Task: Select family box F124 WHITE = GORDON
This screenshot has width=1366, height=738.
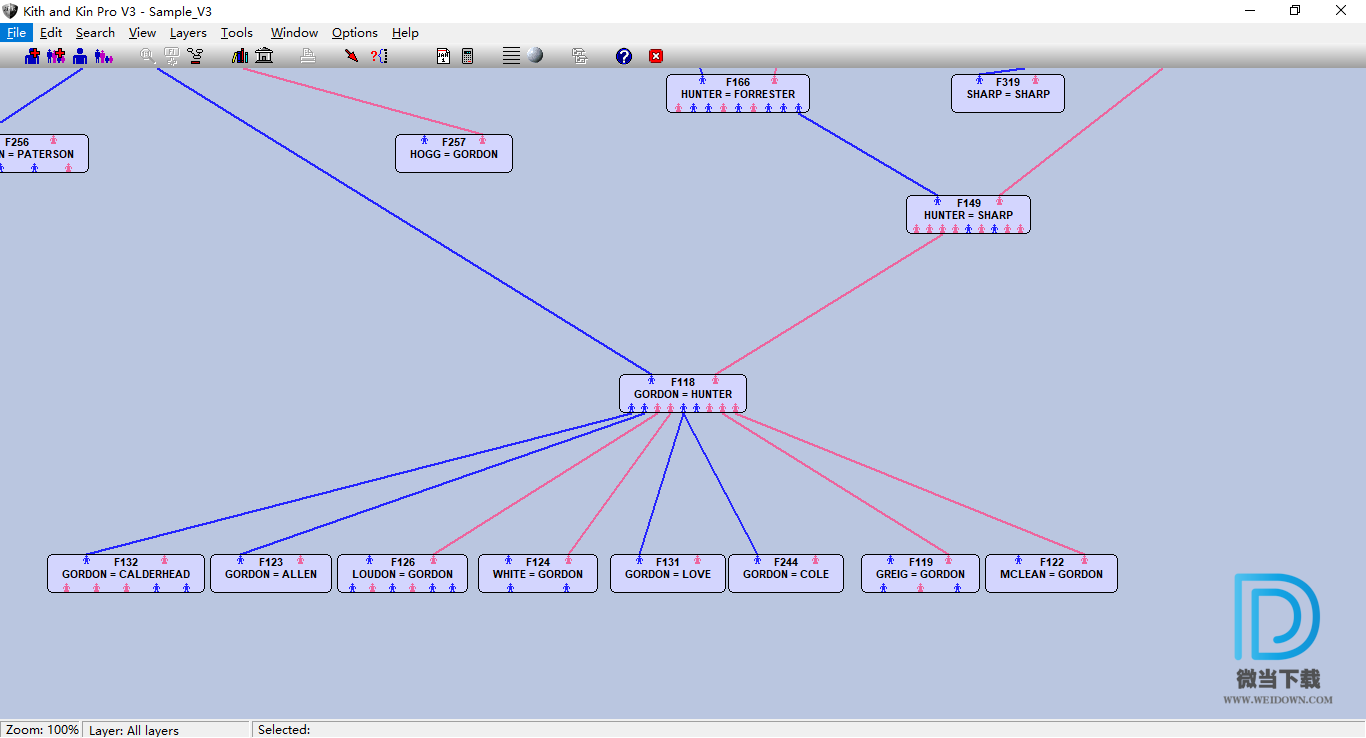Action: [538, 574]
